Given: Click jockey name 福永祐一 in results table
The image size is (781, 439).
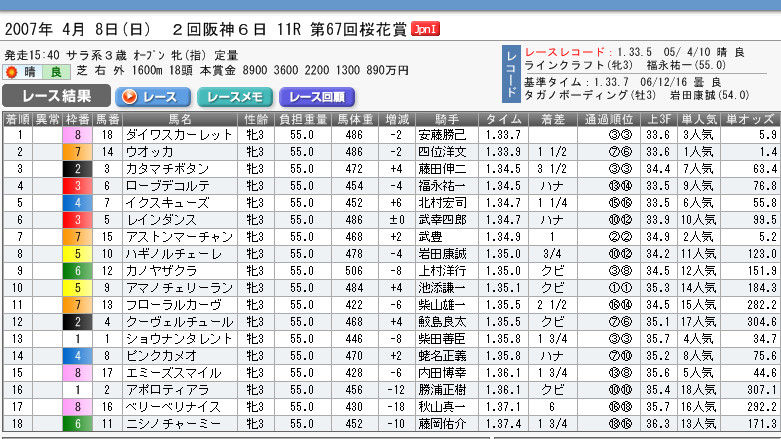Looking at the screenshot, I should [442, 186].
